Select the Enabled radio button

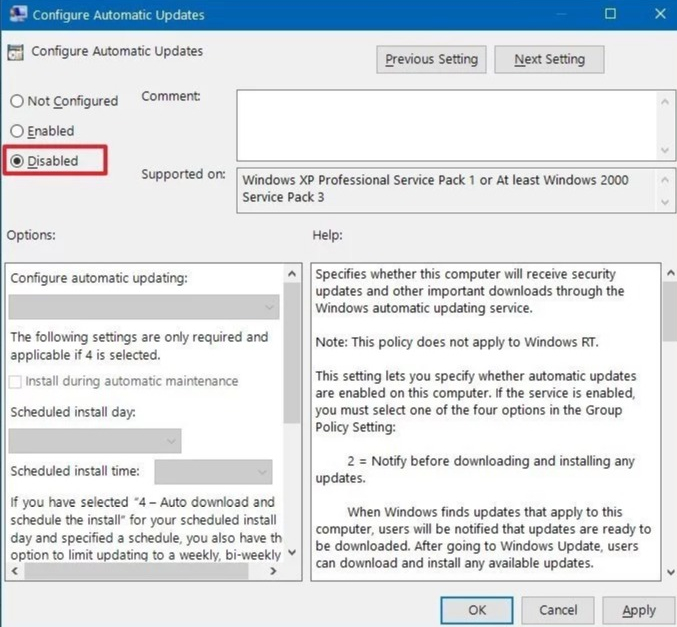click(x=17, y=131)
